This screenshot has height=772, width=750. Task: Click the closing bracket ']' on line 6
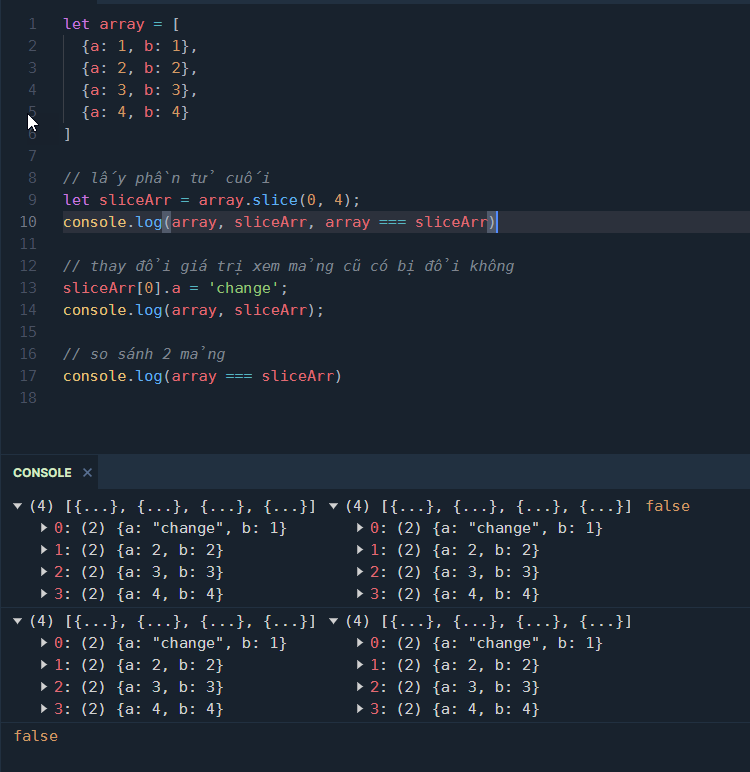(67, 134)
